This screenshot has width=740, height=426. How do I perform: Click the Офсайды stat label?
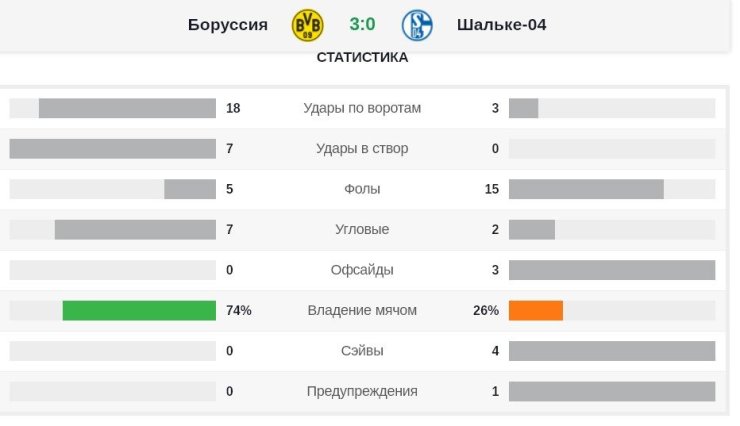362,270
